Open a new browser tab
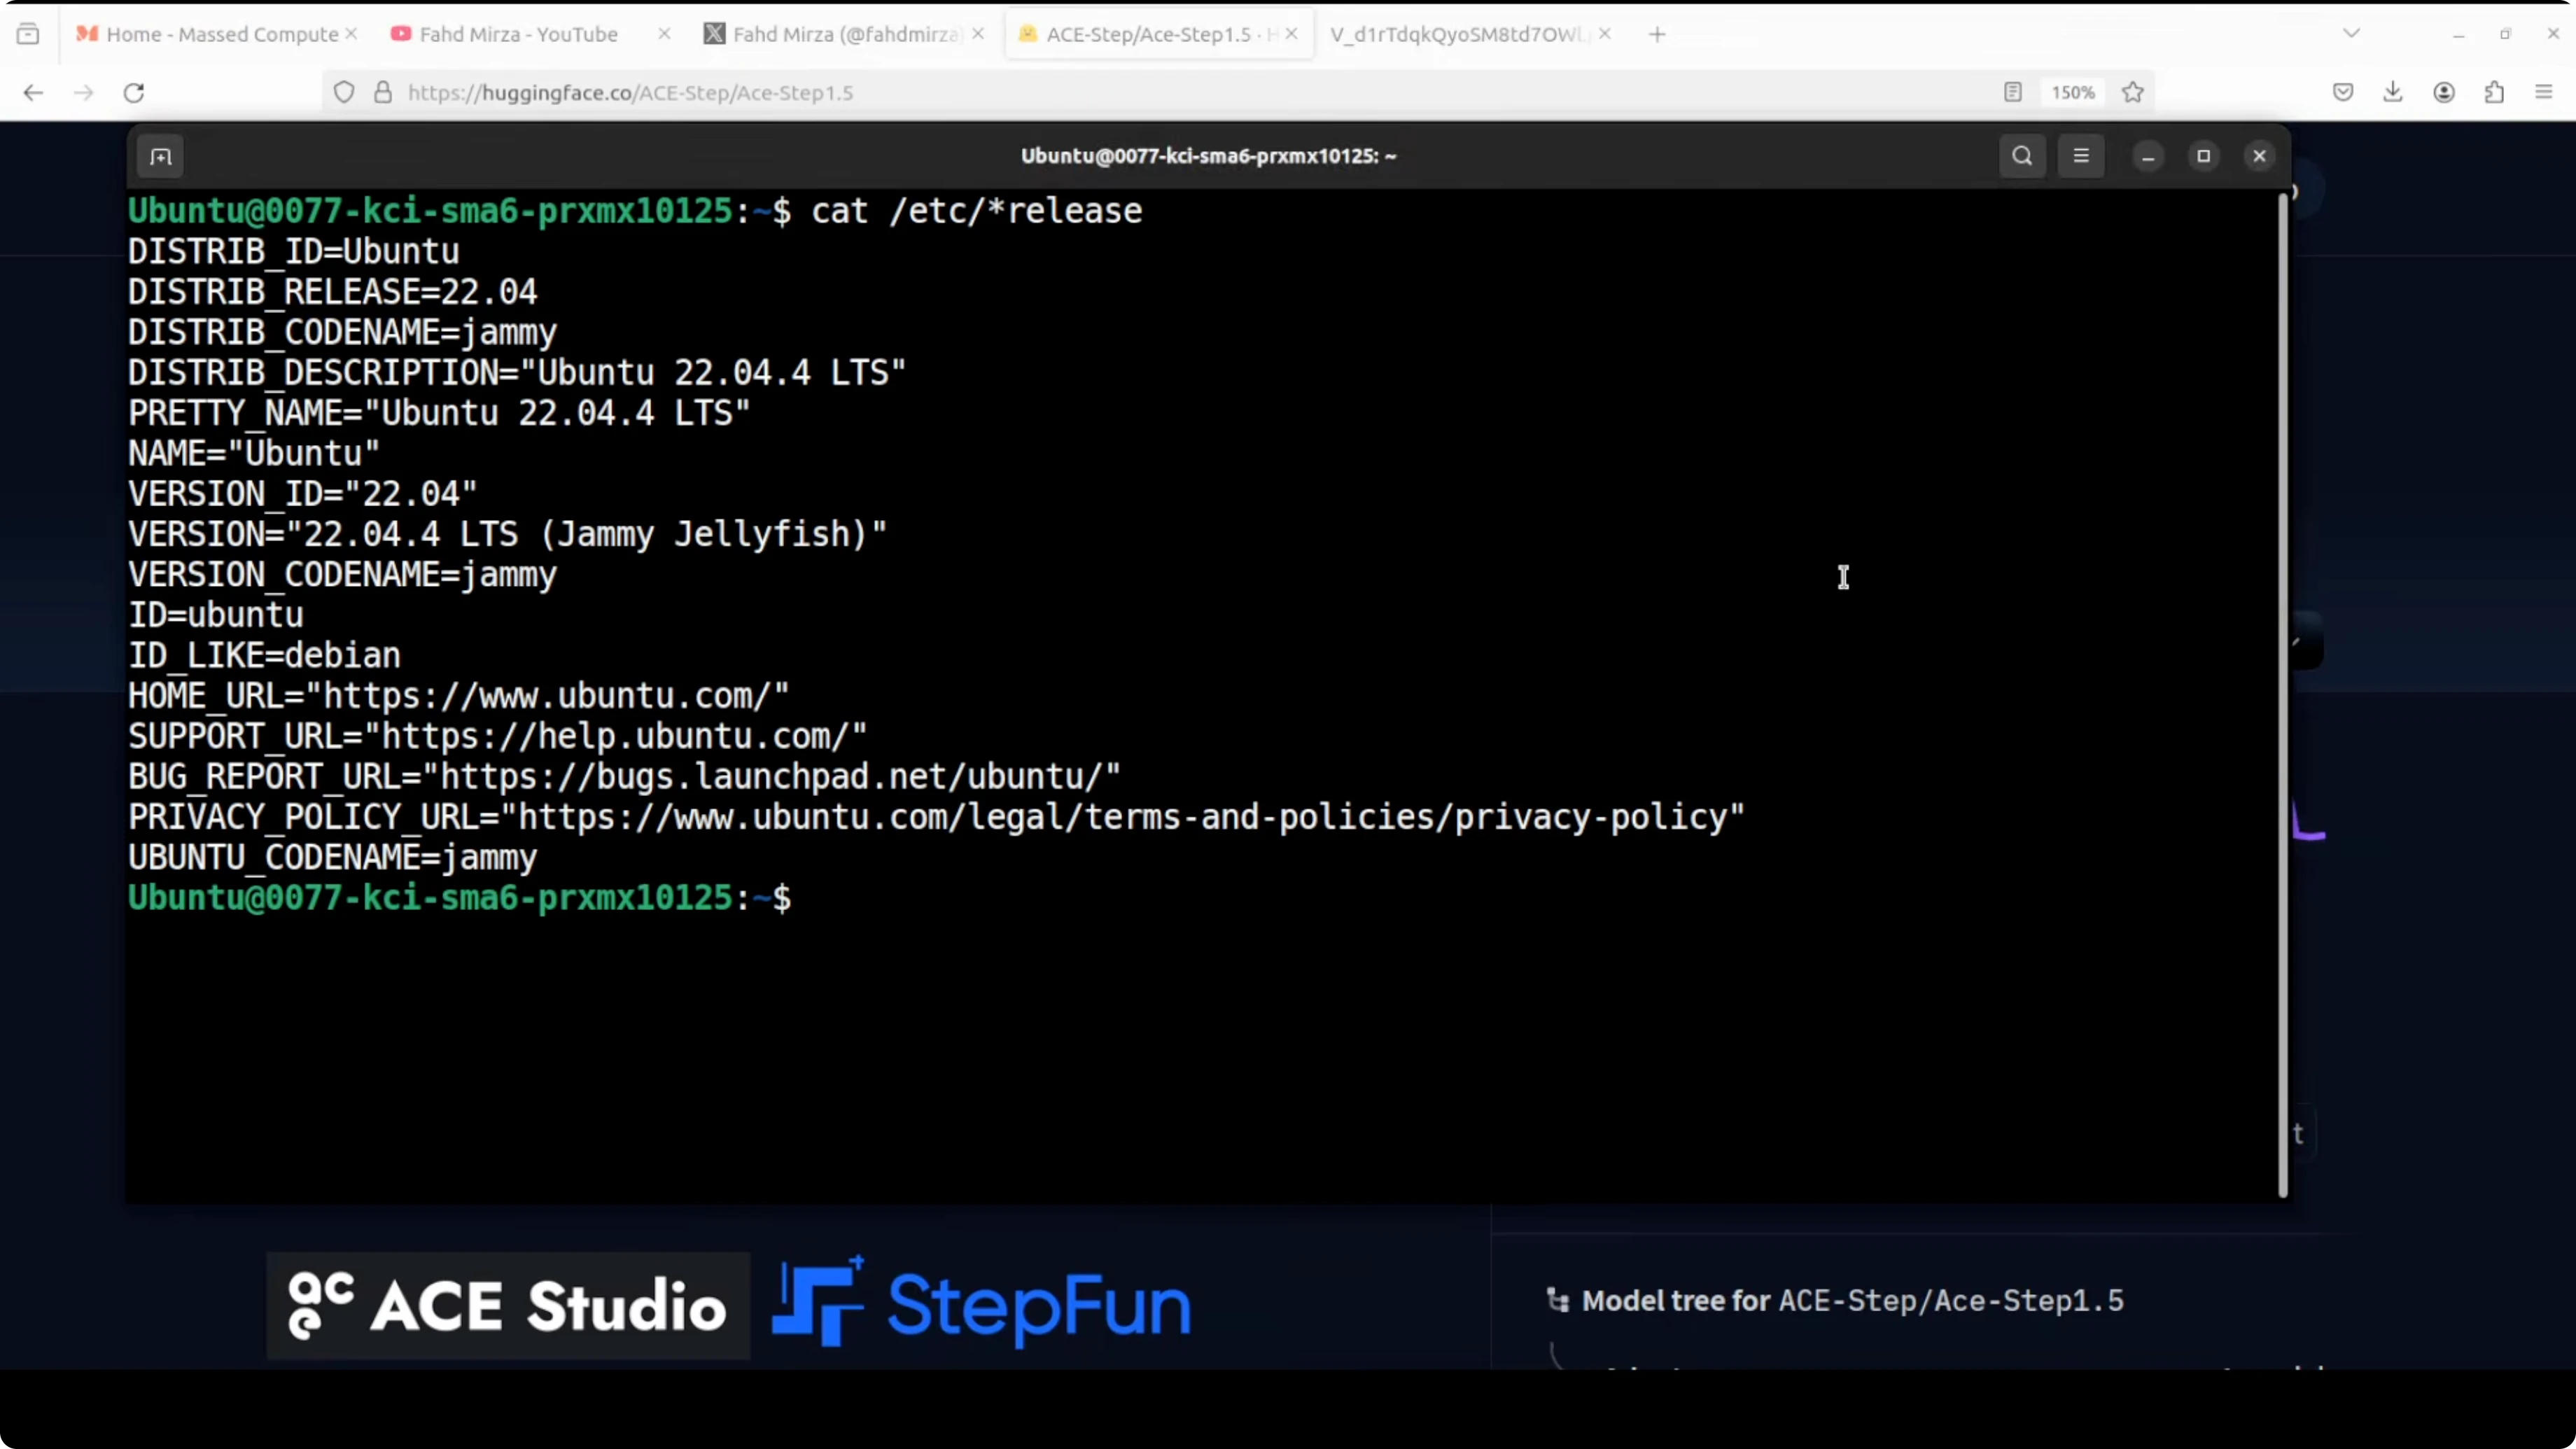Screen dimensions: 2576x1449 [1657, 34]
